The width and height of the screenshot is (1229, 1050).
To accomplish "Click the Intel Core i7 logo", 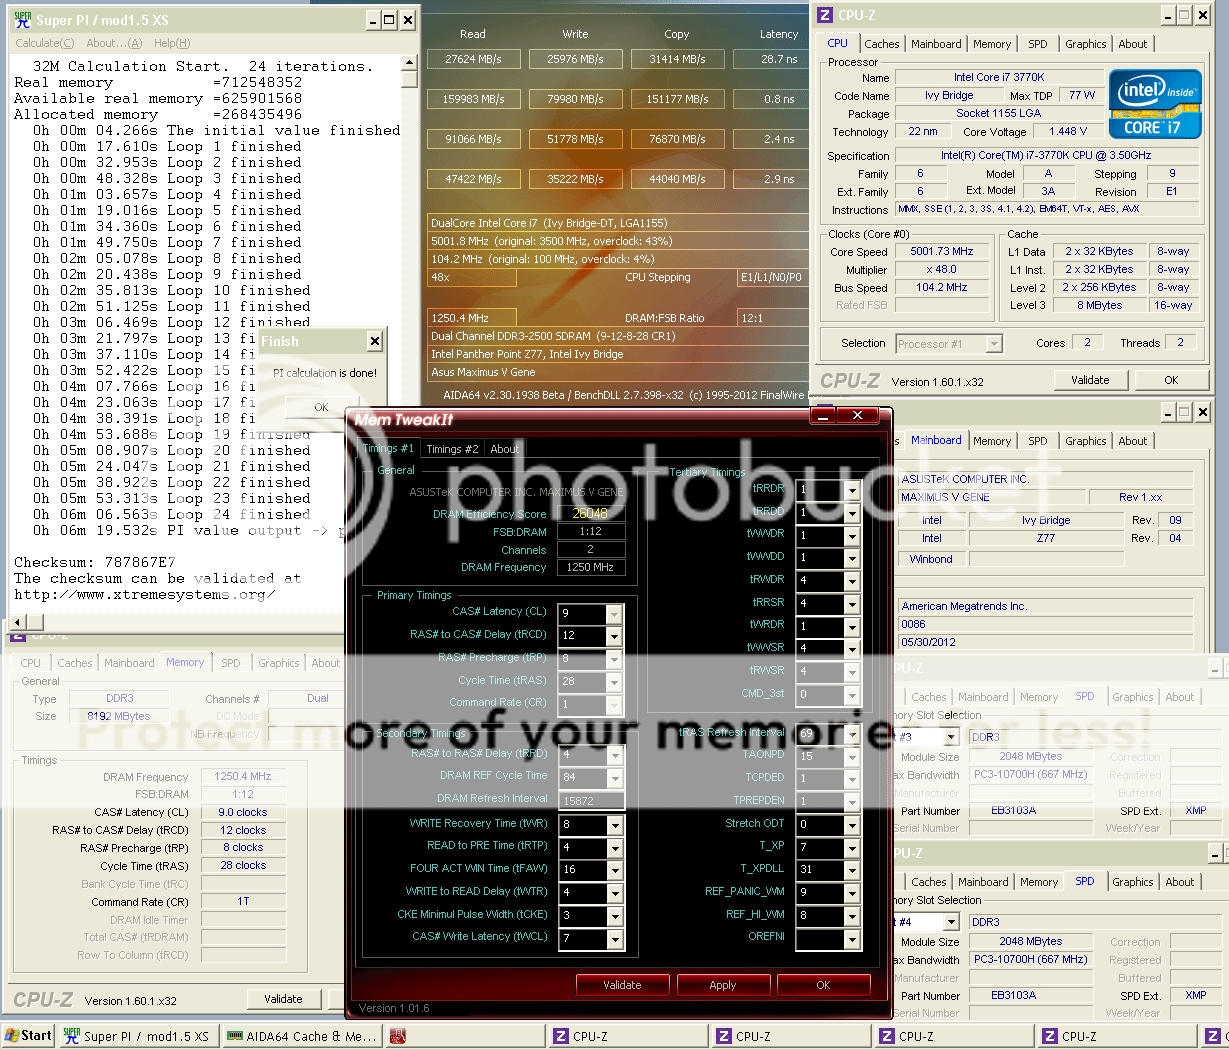I will 1154,104.
